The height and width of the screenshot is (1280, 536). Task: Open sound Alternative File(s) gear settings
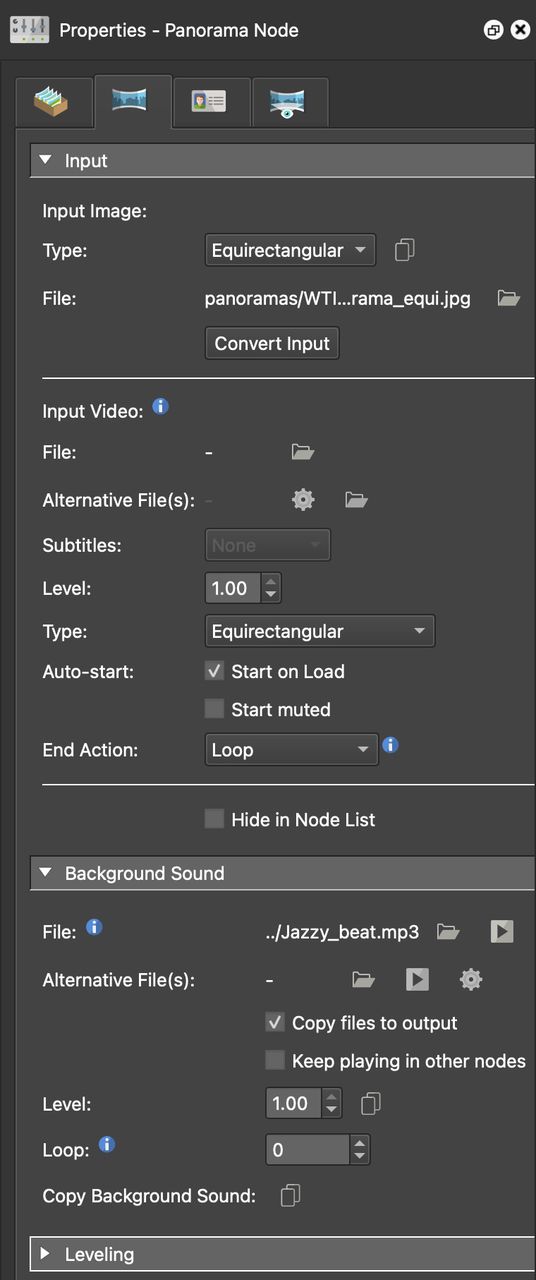[471, 980]
